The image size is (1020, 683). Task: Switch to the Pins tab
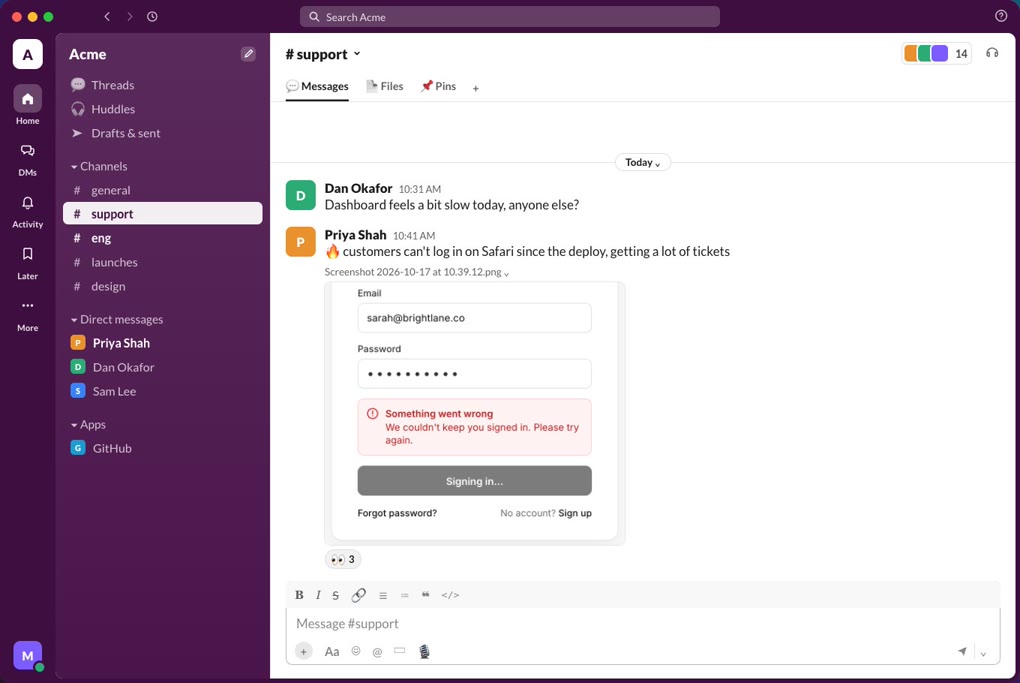click(438, 86)
